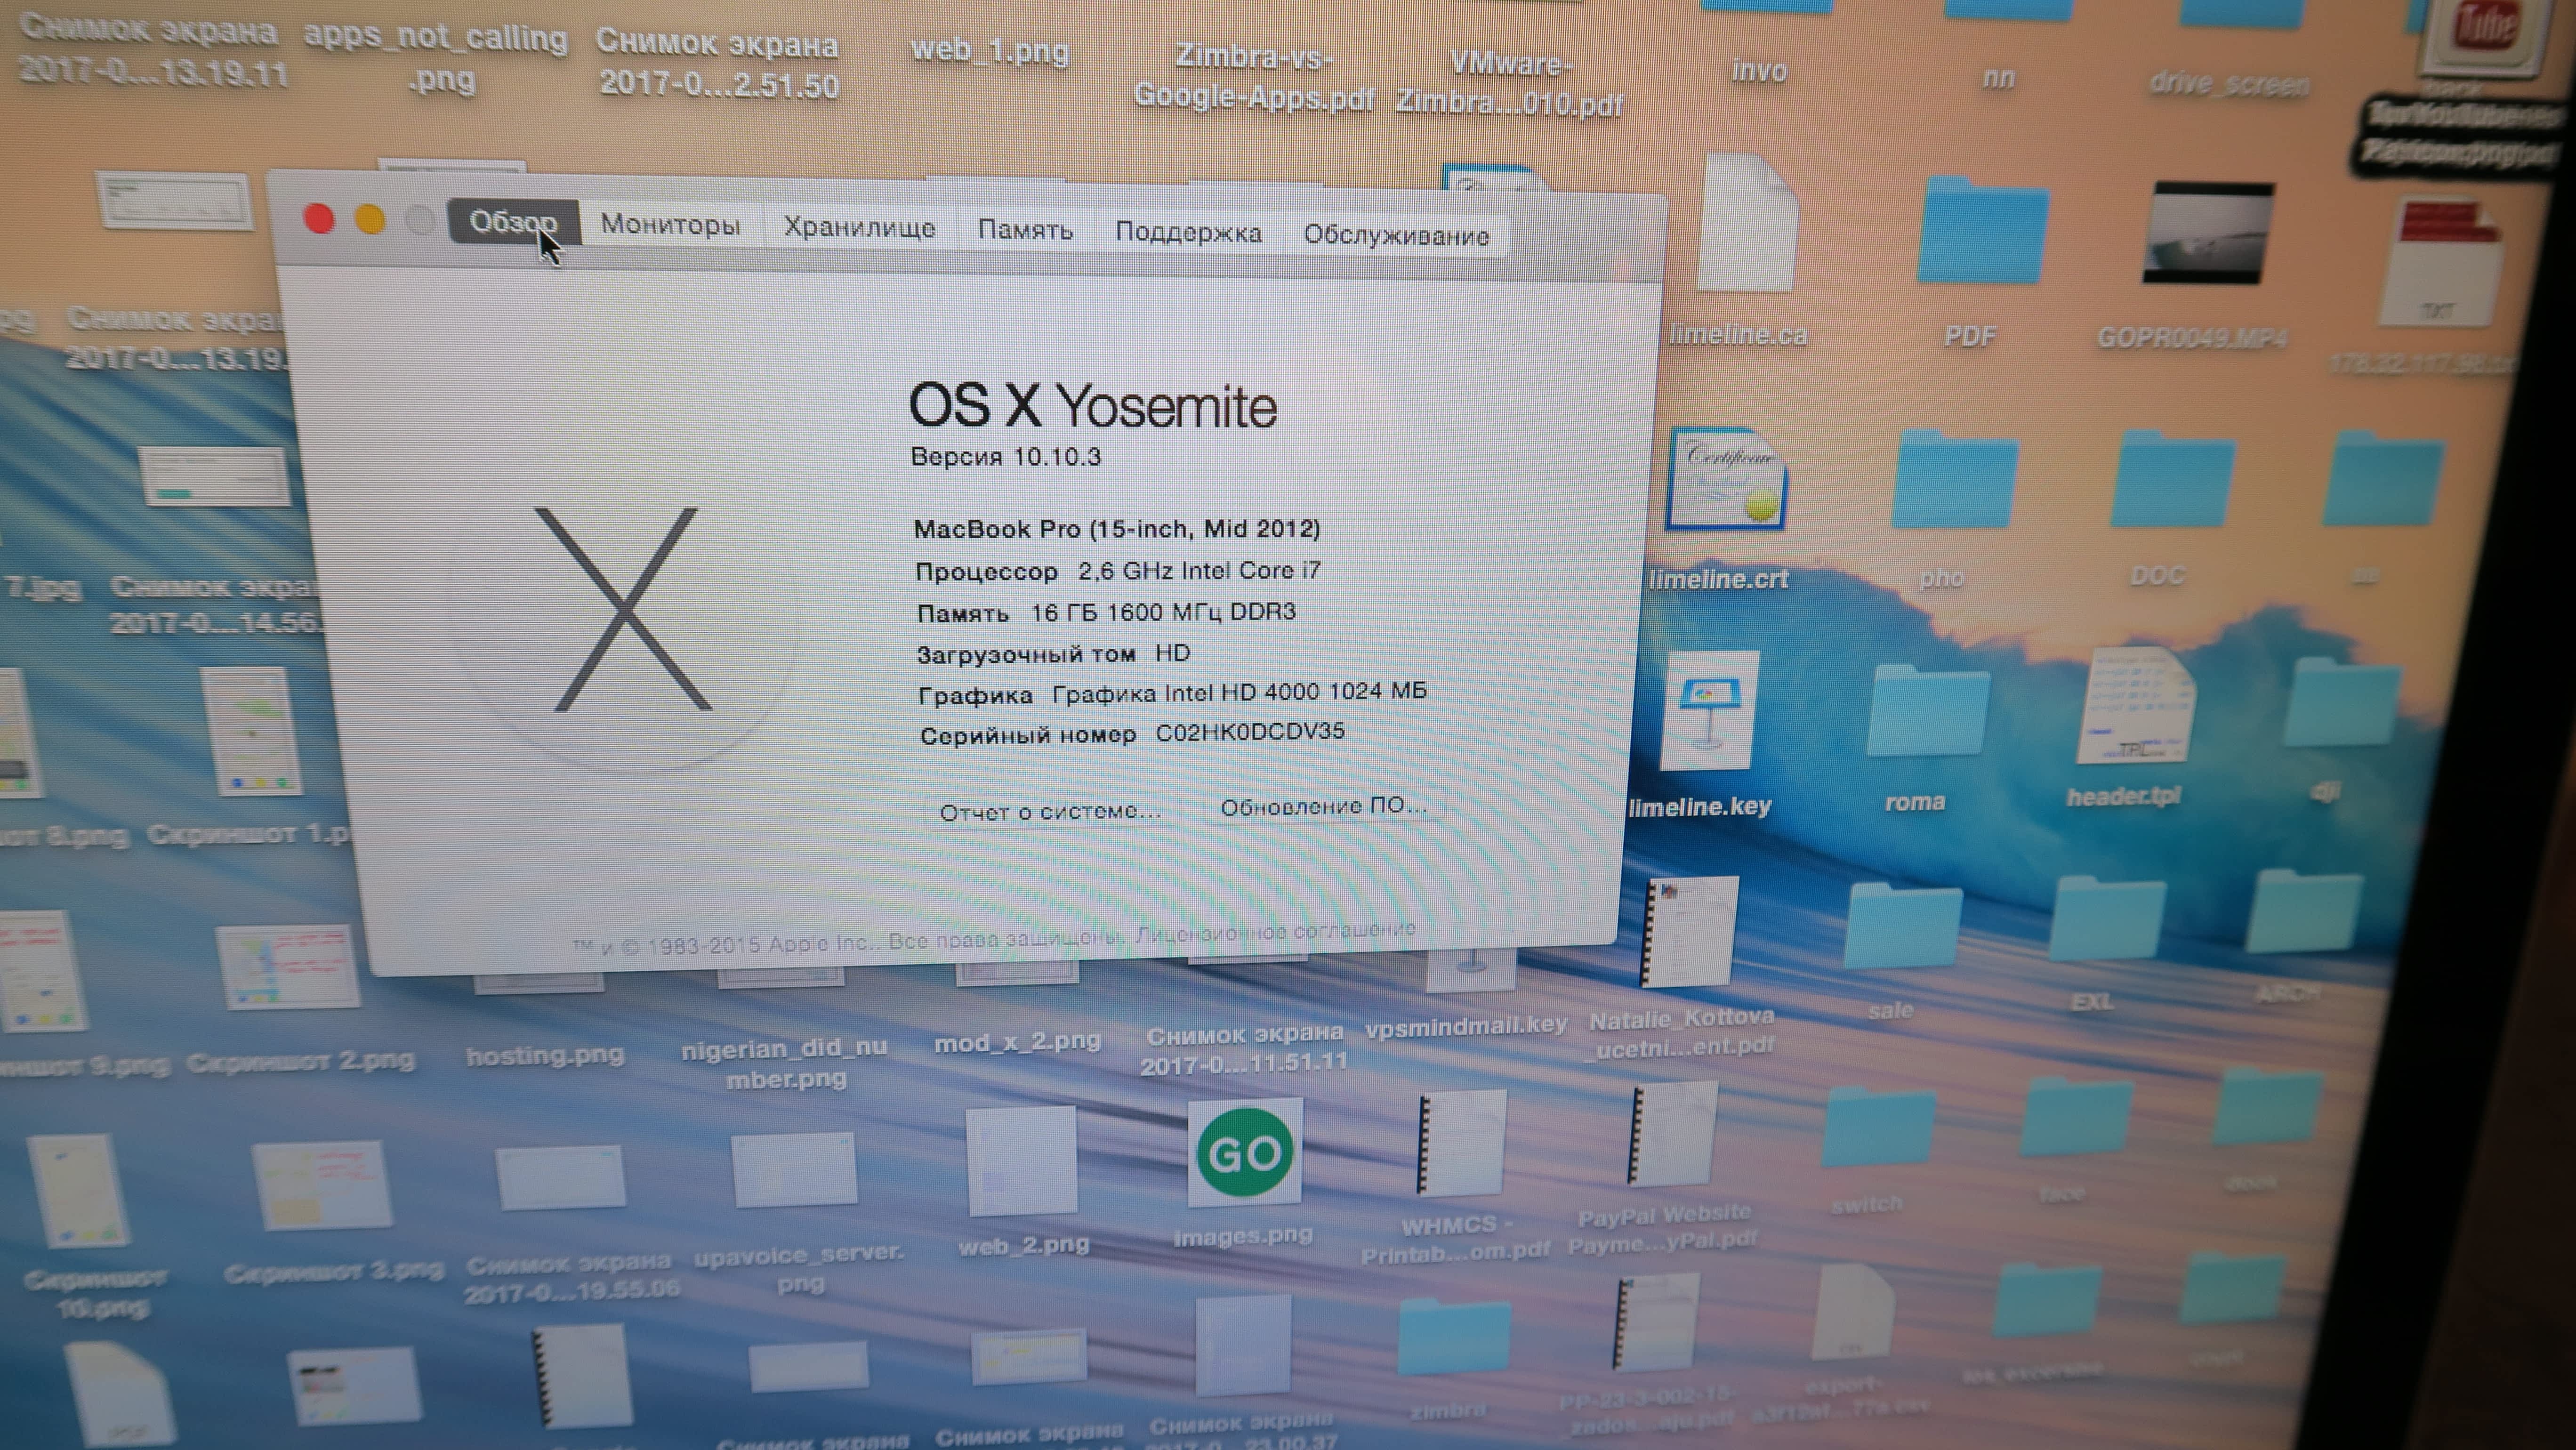Click the Отчет о системе button
The image size is (2576, 1450).
(x=1050, y=812)
